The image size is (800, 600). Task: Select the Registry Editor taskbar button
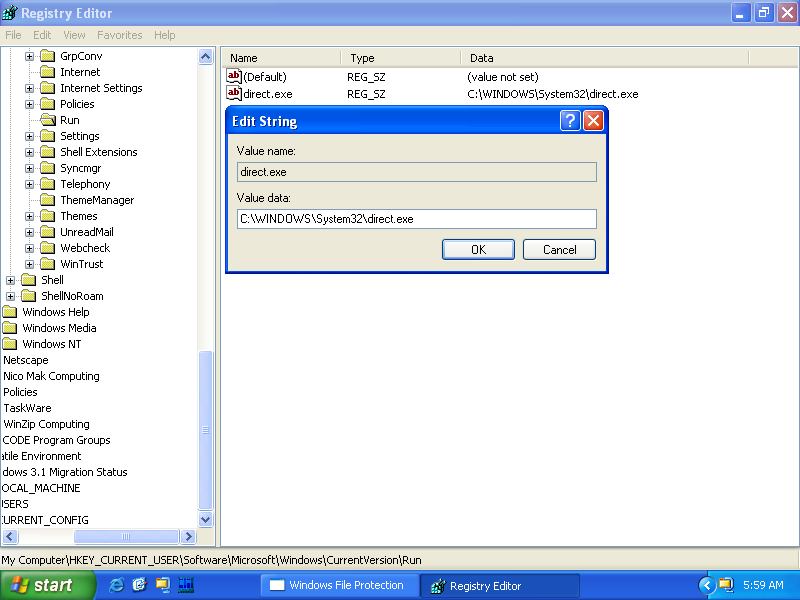(x=500, y=586)
